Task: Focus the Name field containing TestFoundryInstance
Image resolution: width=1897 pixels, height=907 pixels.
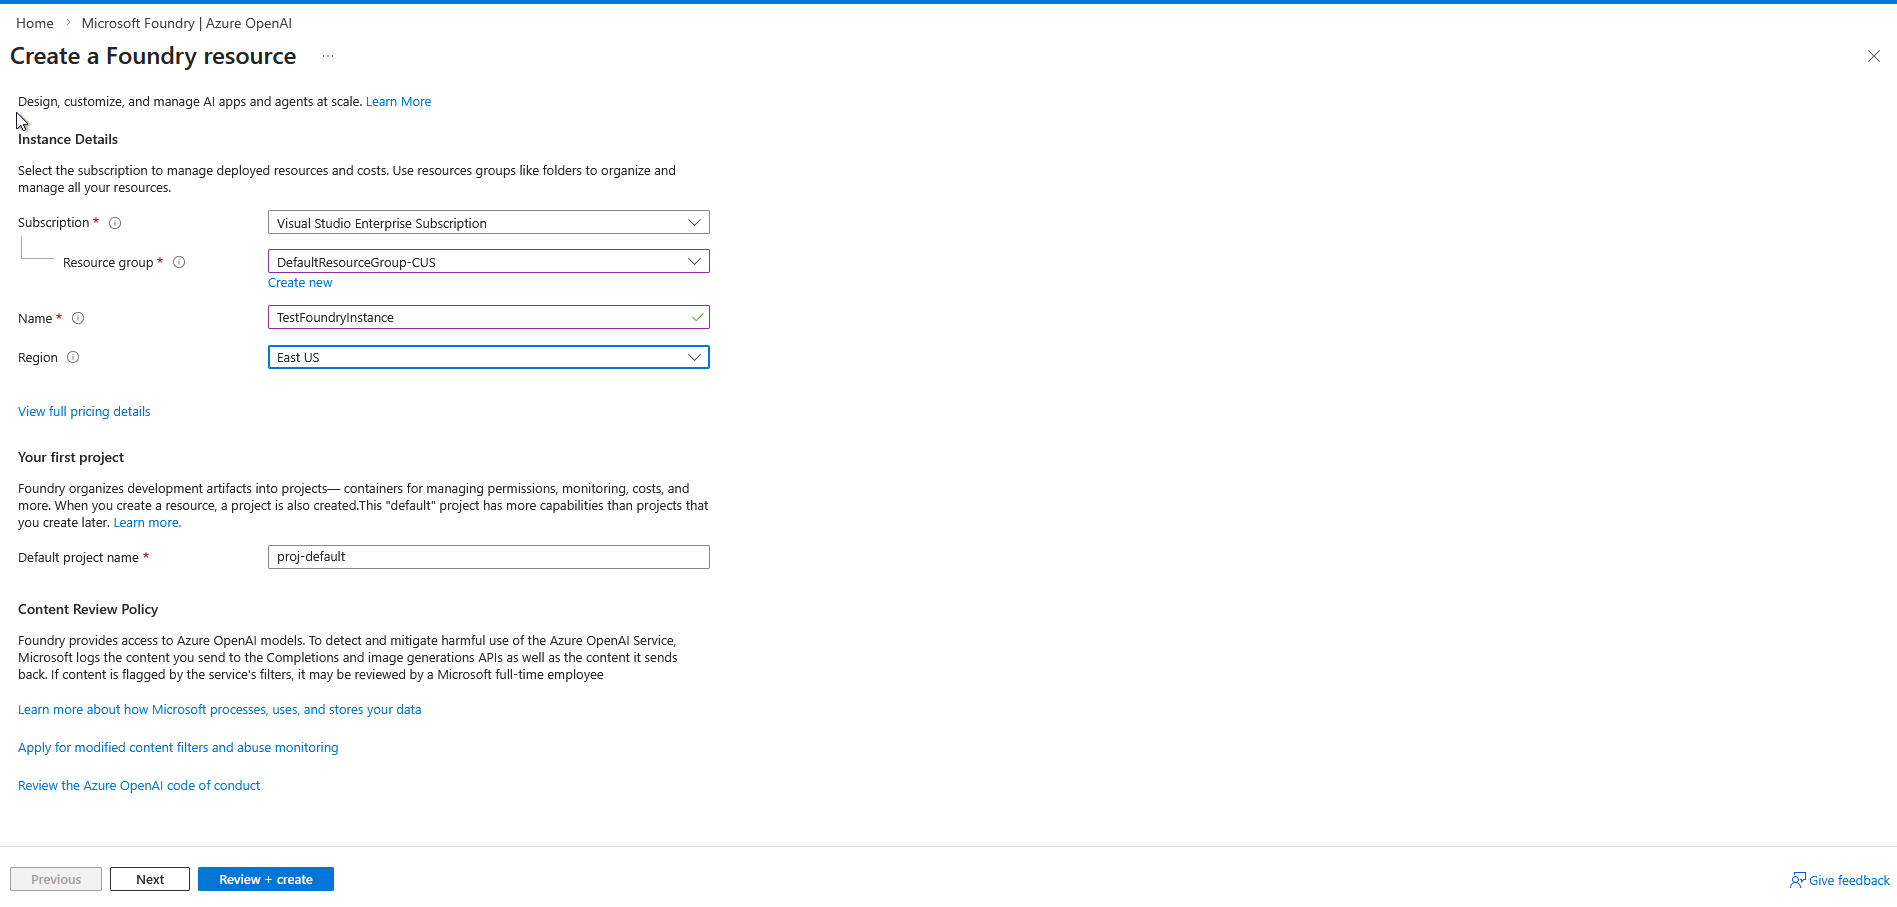Action: (489, 317)
